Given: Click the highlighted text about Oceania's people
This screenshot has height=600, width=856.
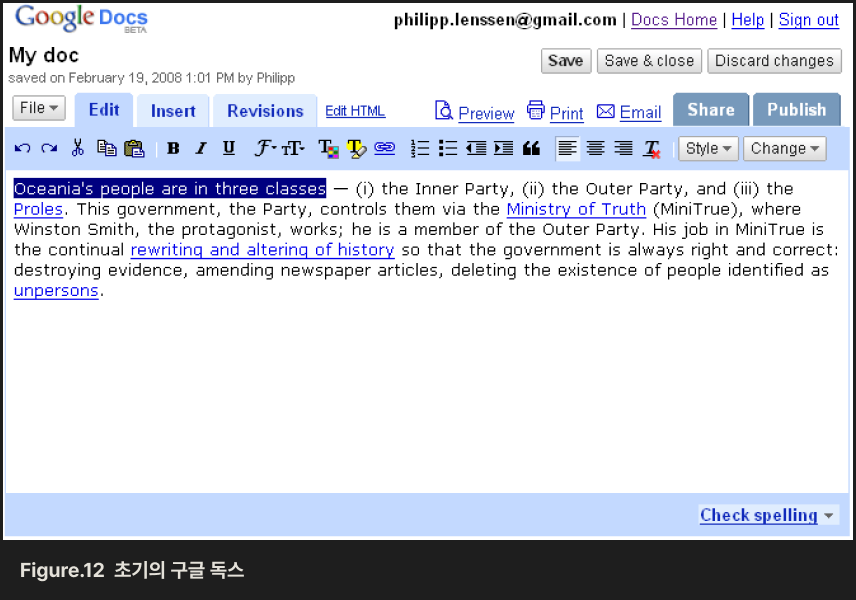Looking at the screenshot, I should click(170, 189).
